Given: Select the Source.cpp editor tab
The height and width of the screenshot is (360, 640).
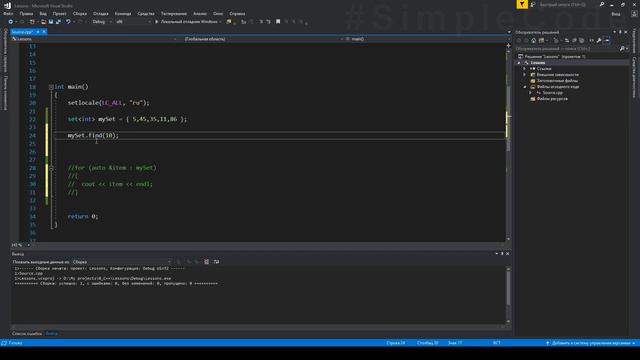Looking at the screenshot, I should [22, 32].
